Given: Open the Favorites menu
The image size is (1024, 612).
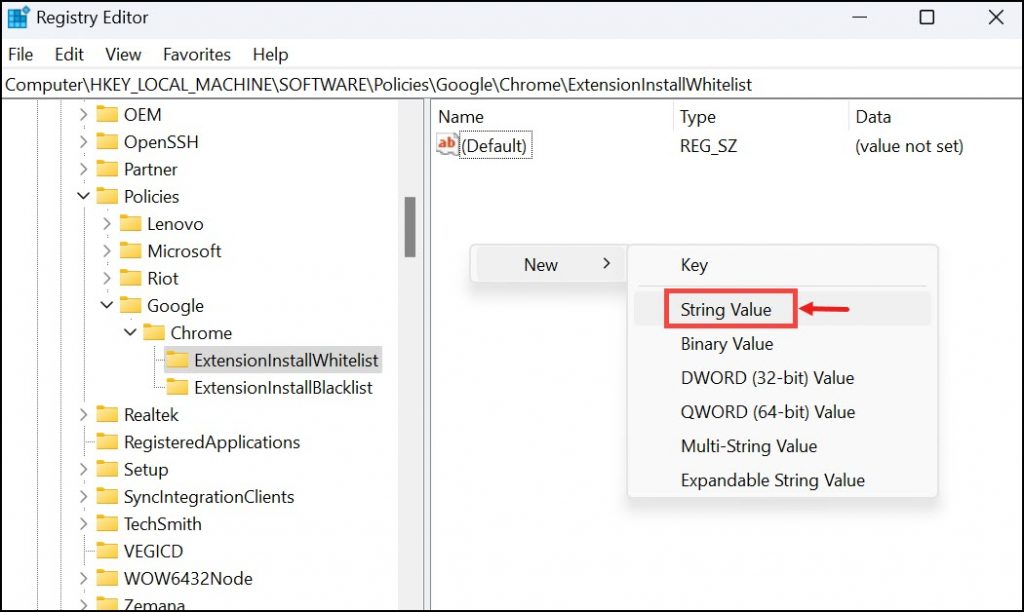Looking at the screenshot, I should click(196, 54).
